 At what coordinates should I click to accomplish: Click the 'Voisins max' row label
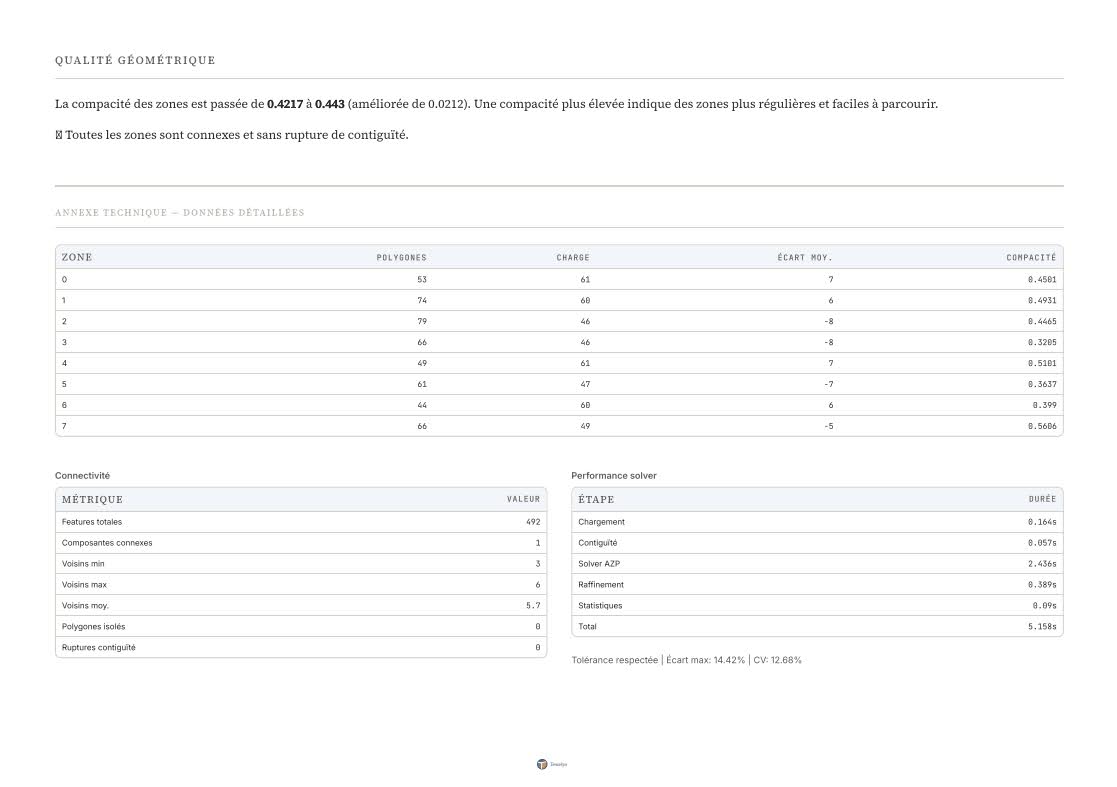[84, 585]
